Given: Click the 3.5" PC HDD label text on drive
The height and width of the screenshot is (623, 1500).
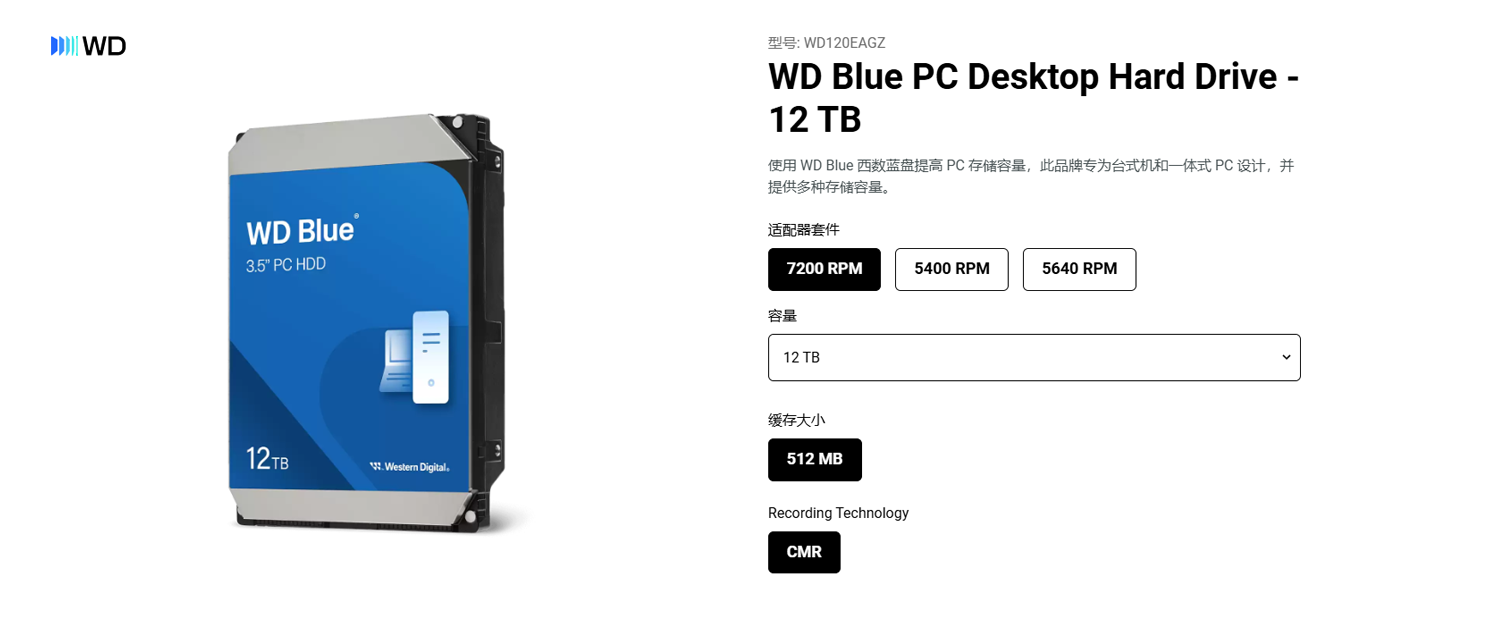Looking at the screenshot, I should 286,265.
